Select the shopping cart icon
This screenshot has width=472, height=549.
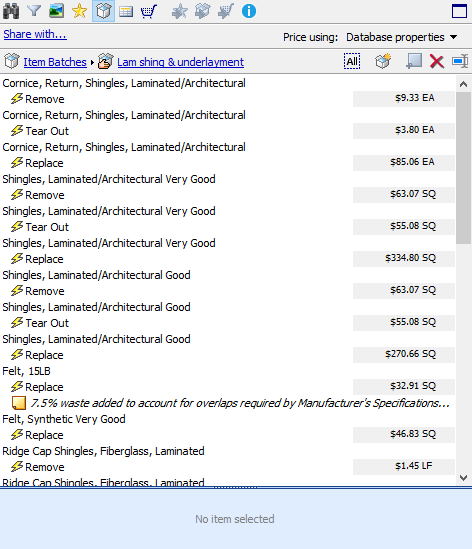point(149,11)
